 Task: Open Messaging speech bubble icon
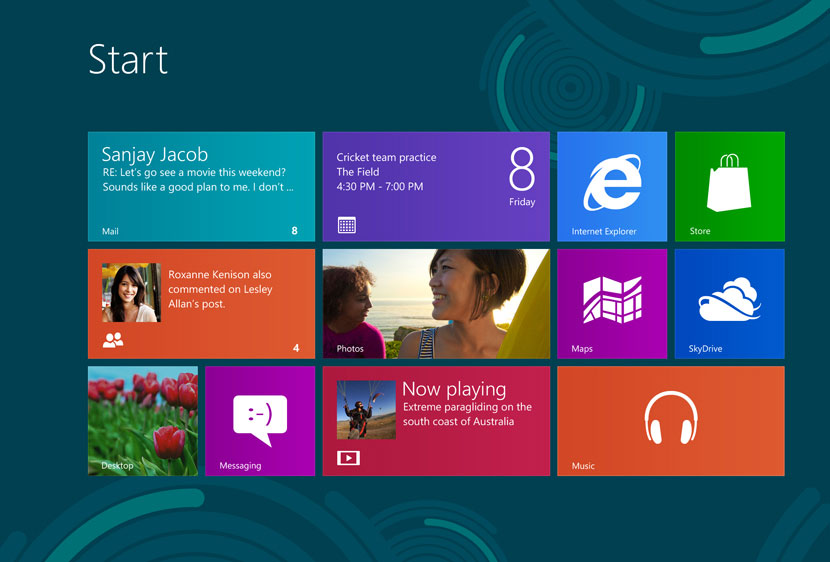(260, 418)
